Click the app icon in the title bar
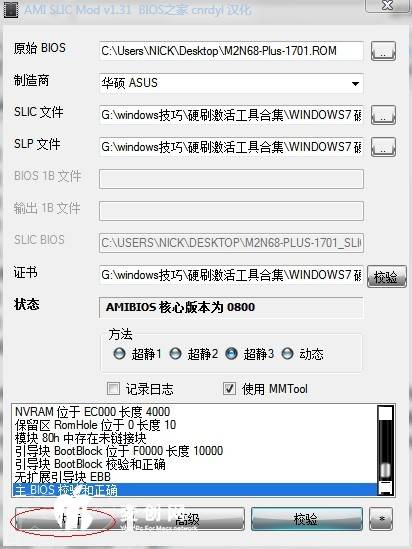Viewport: 412px width, 549px height. click(11, 9)
